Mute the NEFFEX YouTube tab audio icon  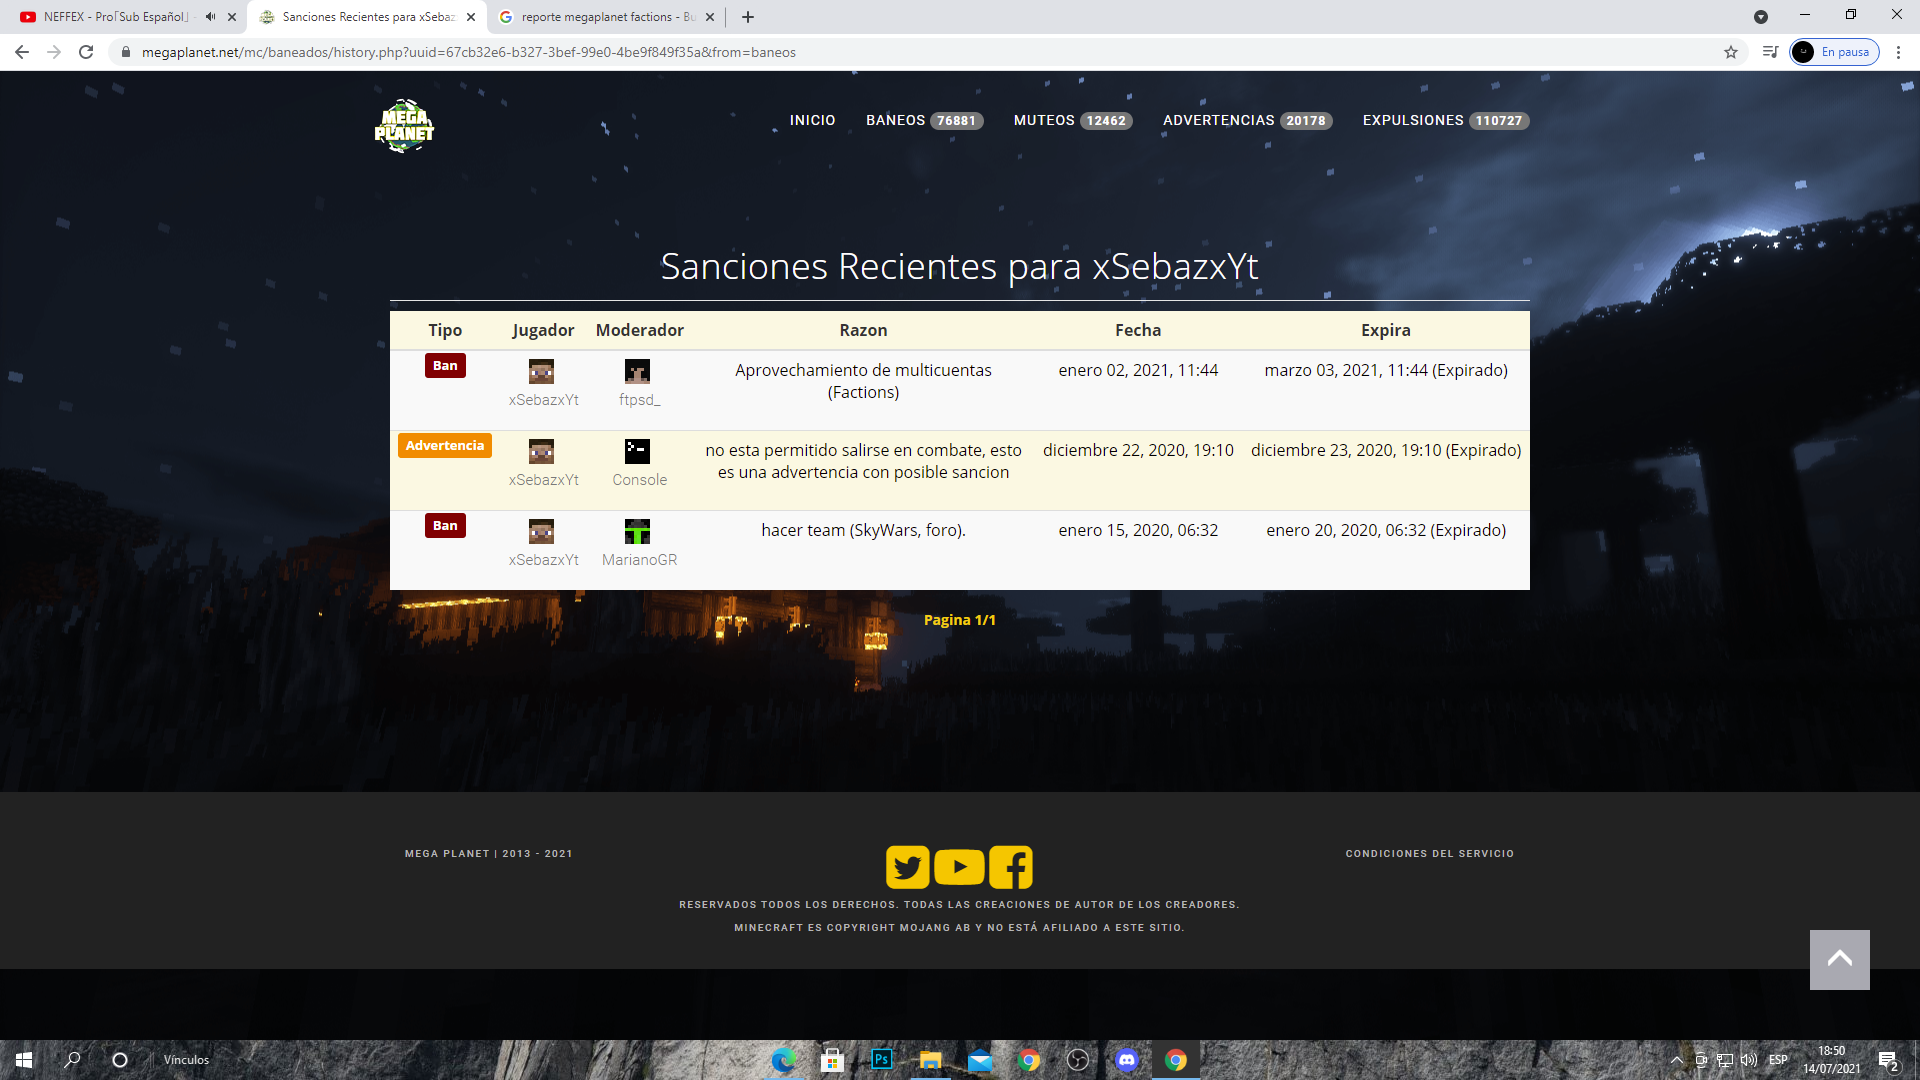point(210,17)
